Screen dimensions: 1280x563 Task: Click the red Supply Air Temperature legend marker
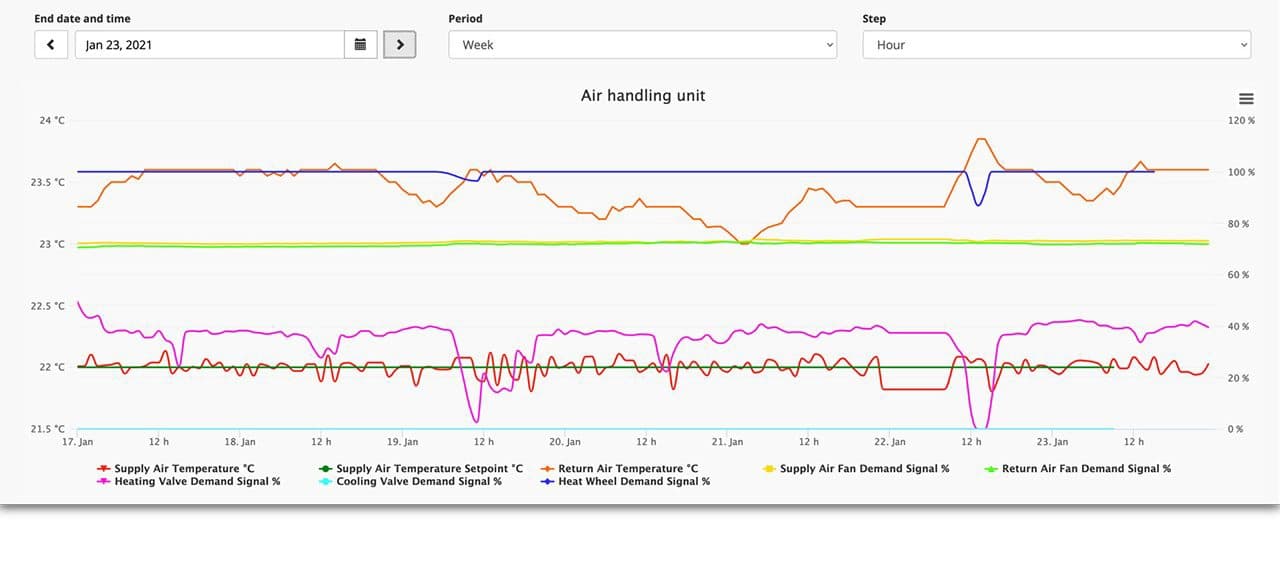coord(103,468)
